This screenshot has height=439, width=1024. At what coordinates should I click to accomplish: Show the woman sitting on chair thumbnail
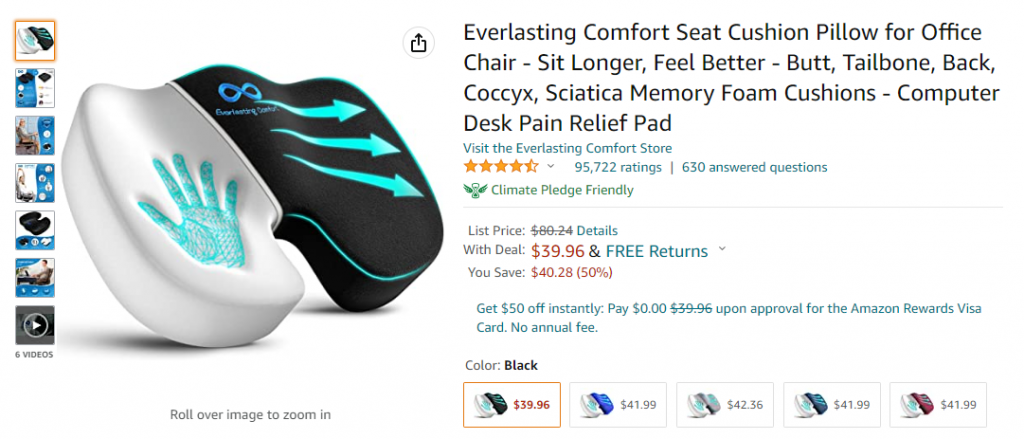coord(35,136)
